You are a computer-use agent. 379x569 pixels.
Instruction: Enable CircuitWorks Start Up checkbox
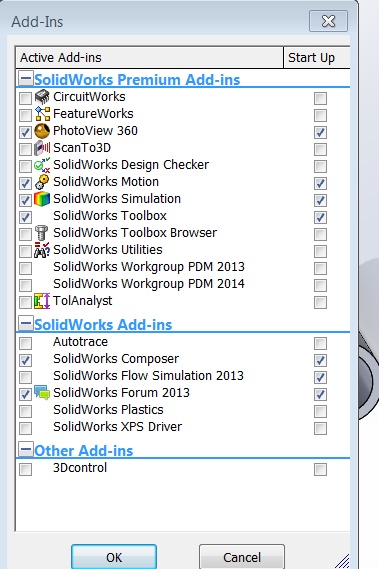click(x=320, y=98)
